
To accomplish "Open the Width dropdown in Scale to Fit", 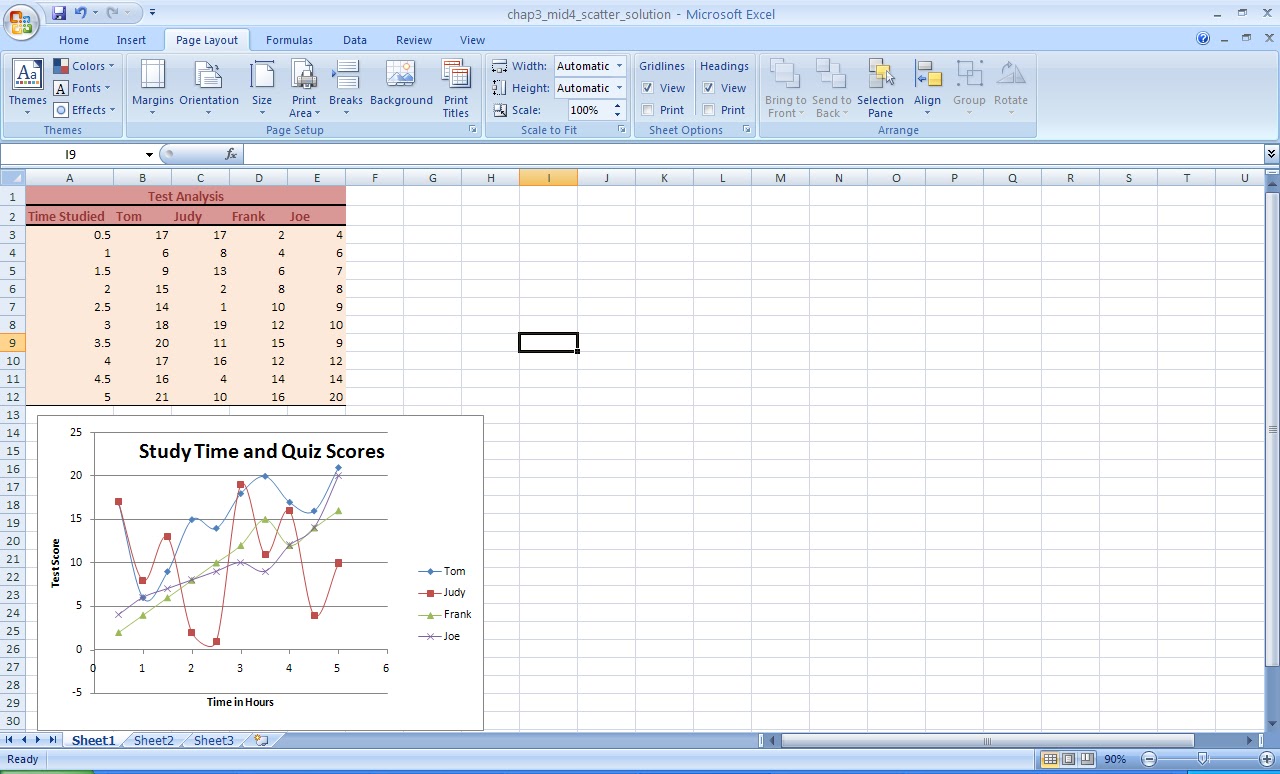I will point(619,66).
